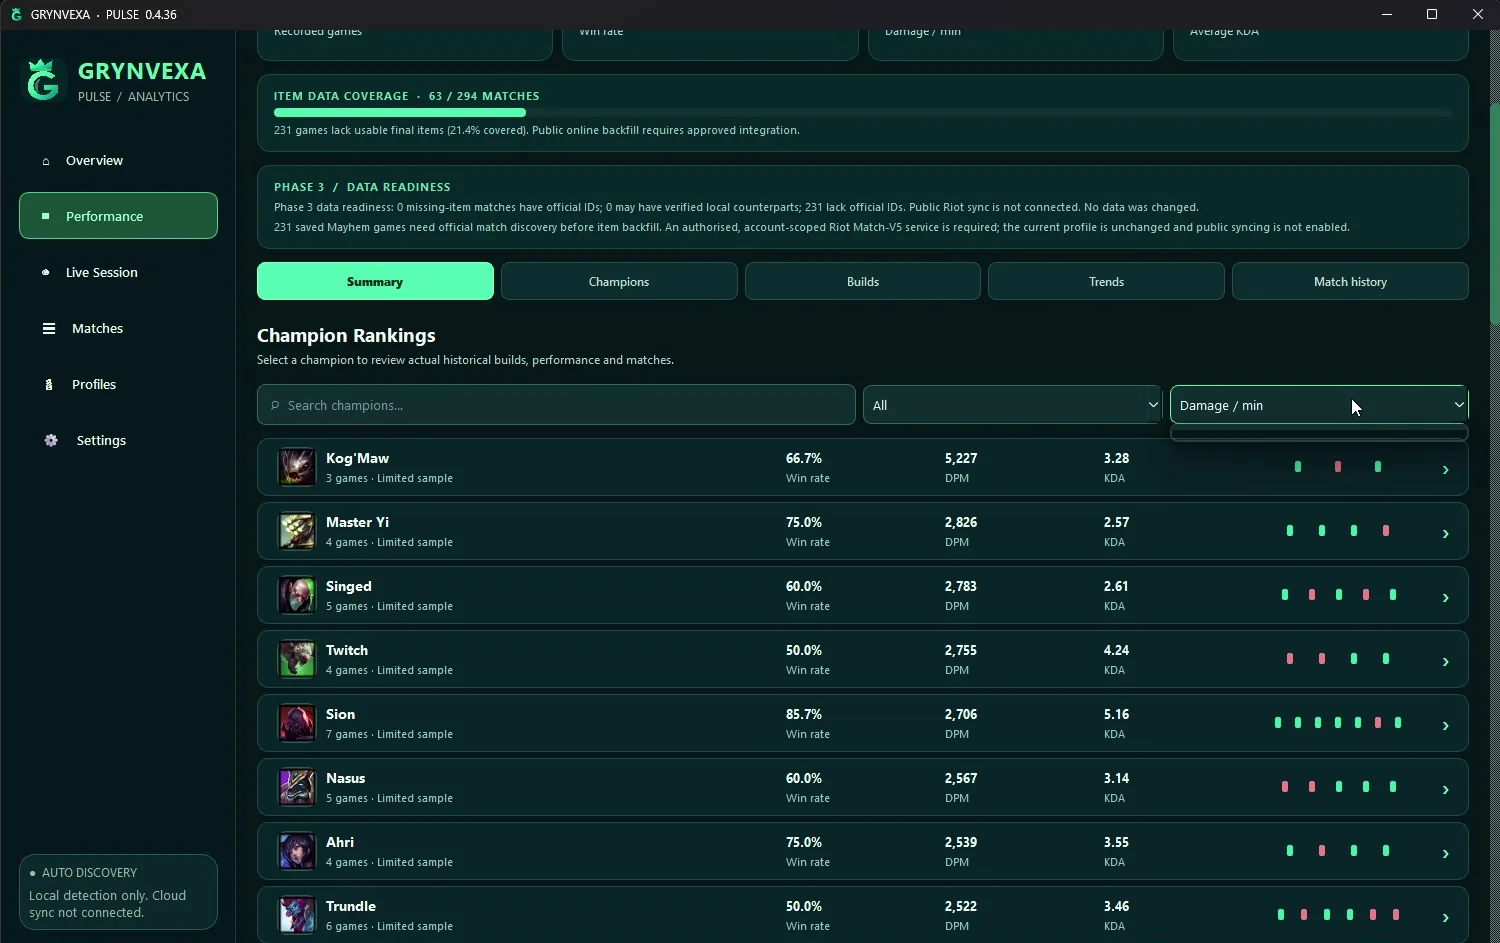Click the Trundle row chevron arrow
Screen dimensions: 1500x943
(x=1445, y=917)
